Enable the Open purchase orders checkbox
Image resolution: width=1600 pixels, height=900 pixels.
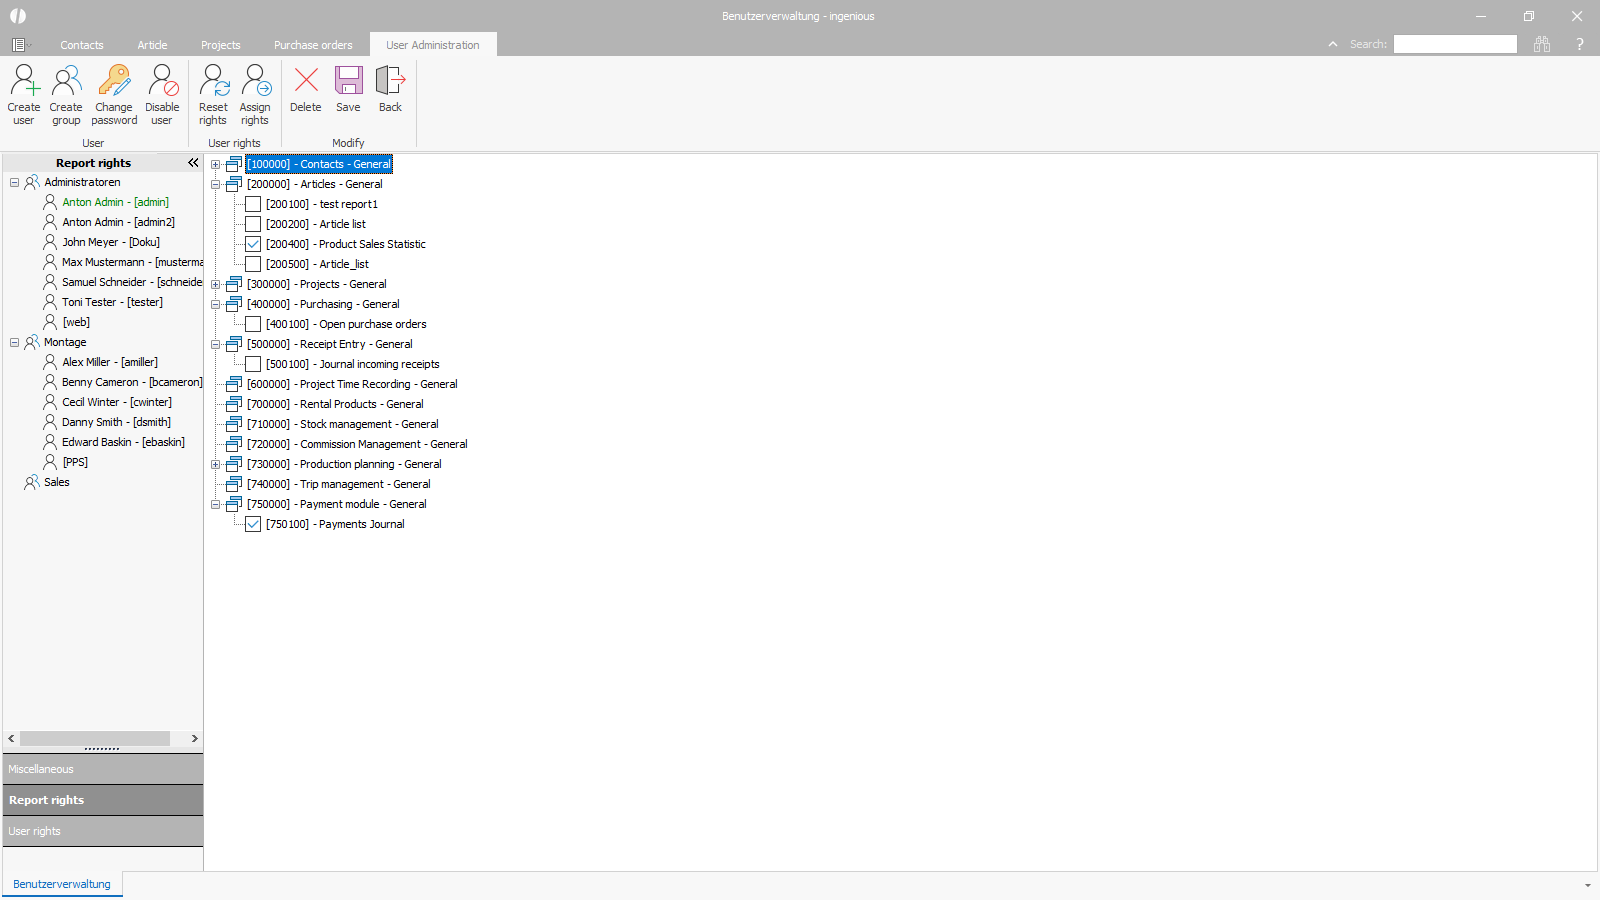tap(253, 324)
